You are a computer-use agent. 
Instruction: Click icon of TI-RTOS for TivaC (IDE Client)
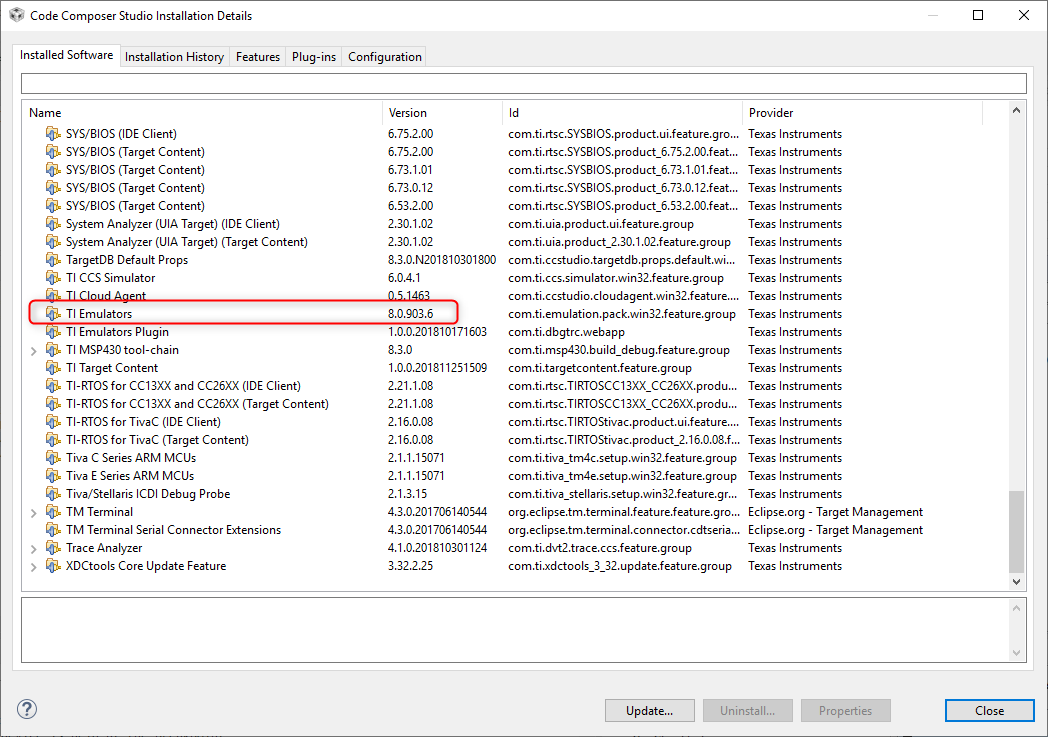point(53,422)
